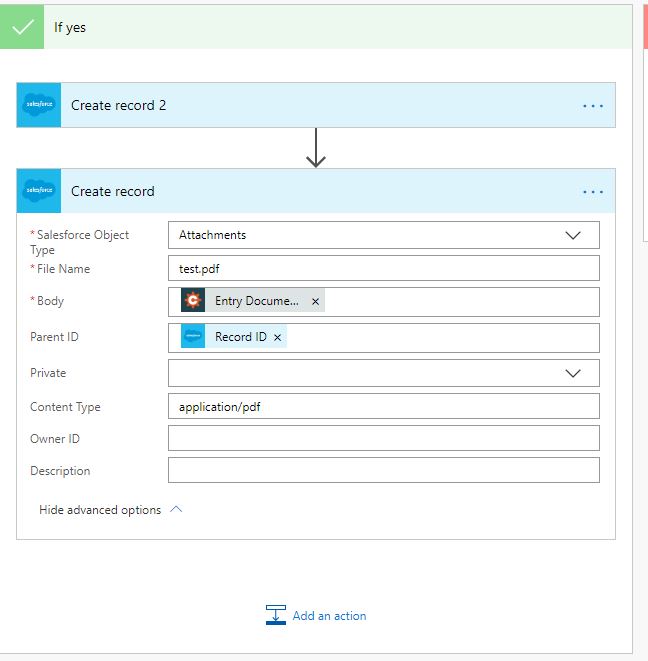Click the Cognito icon in Entry Document token
Viewport: 648px width, 661px height.
pos(193,300)
